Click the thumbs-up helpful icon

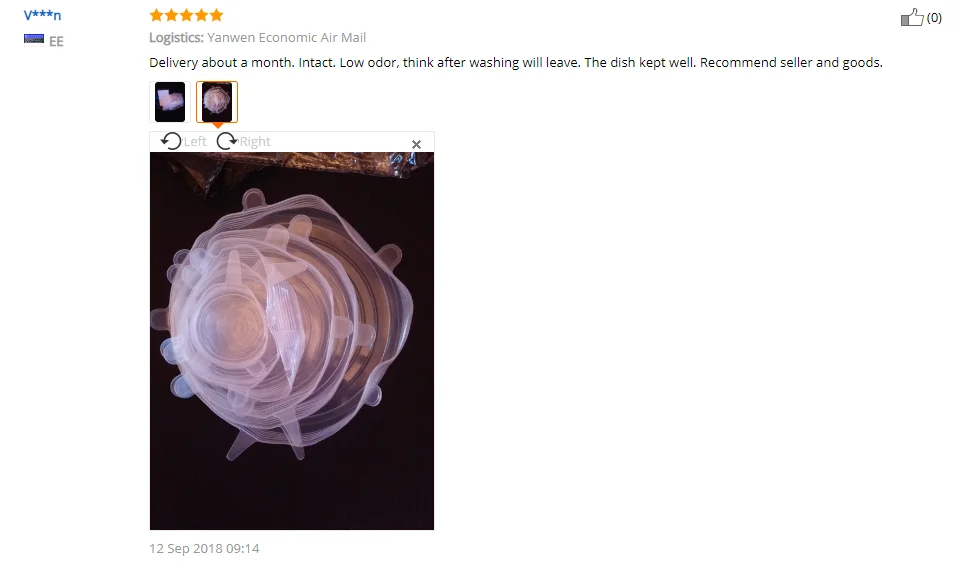pyautogui.click(x=912, y=17)
